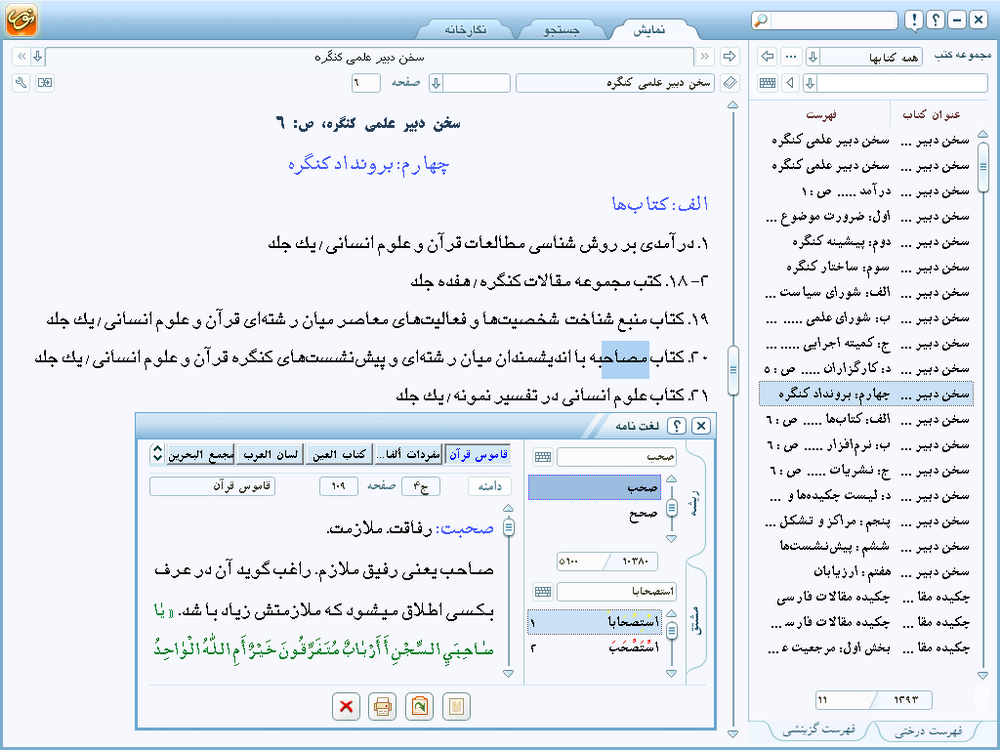Click the book list filter input field
This screenshot has width=1000, height=750.
pyautogui.click(x=902, y=83)
